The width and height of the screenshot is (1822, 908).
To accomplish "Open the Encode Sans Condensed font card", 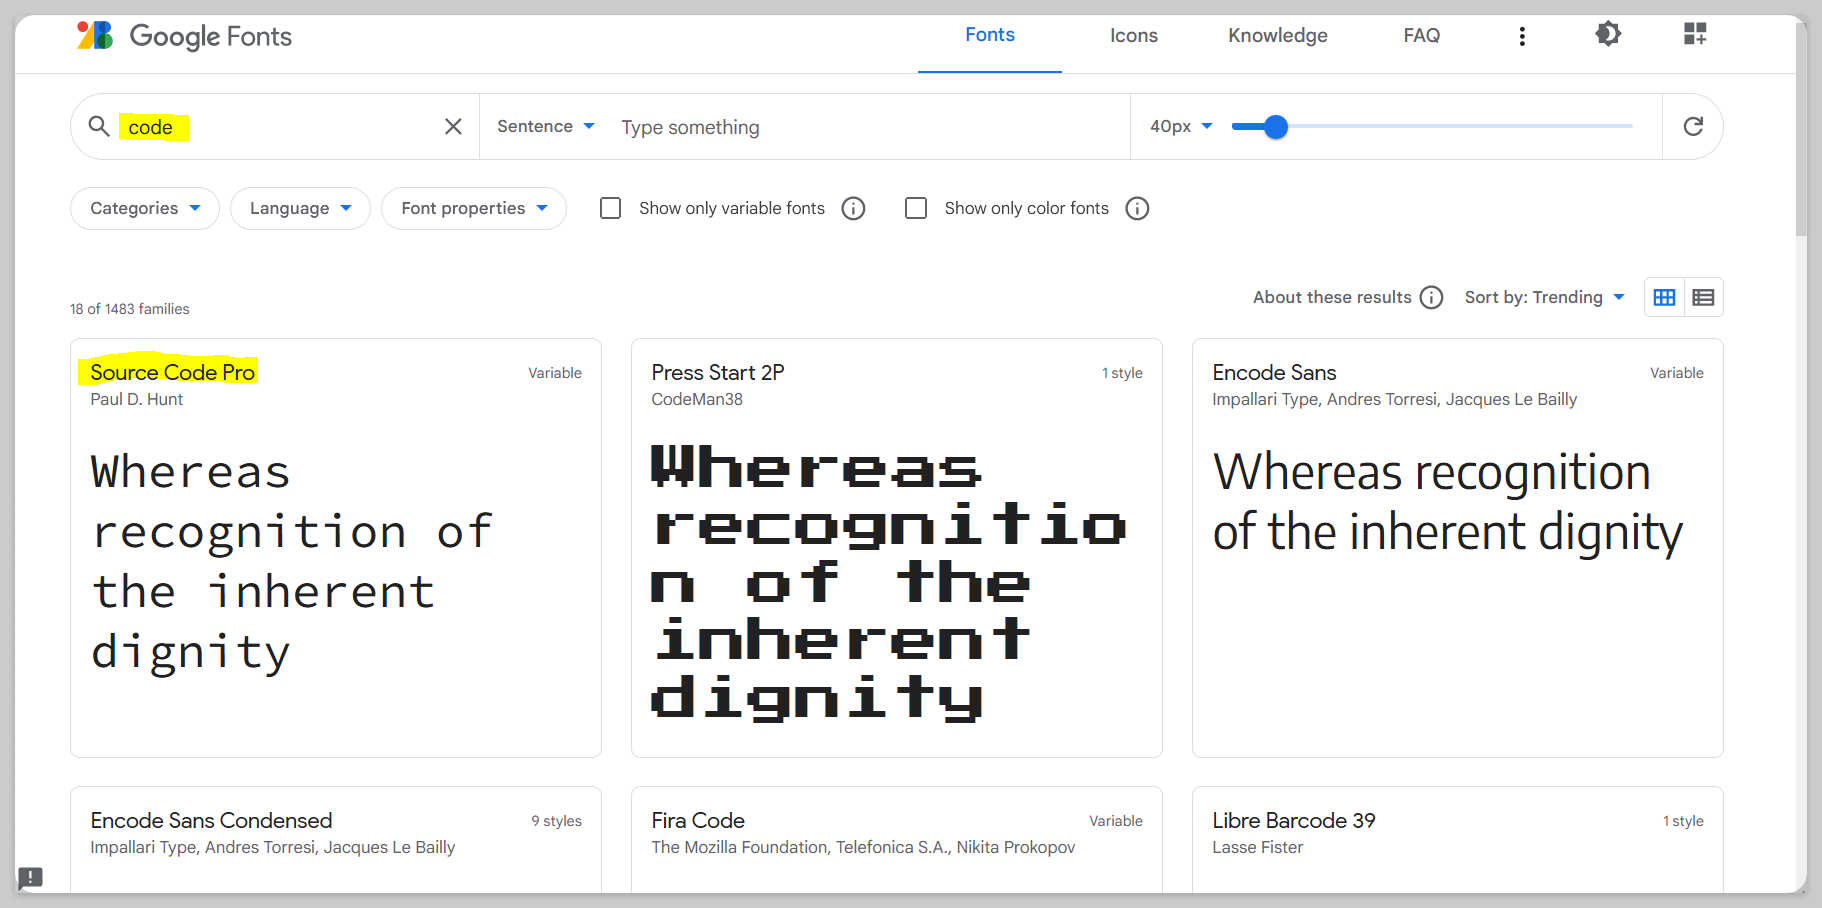I will coord(336,840).
